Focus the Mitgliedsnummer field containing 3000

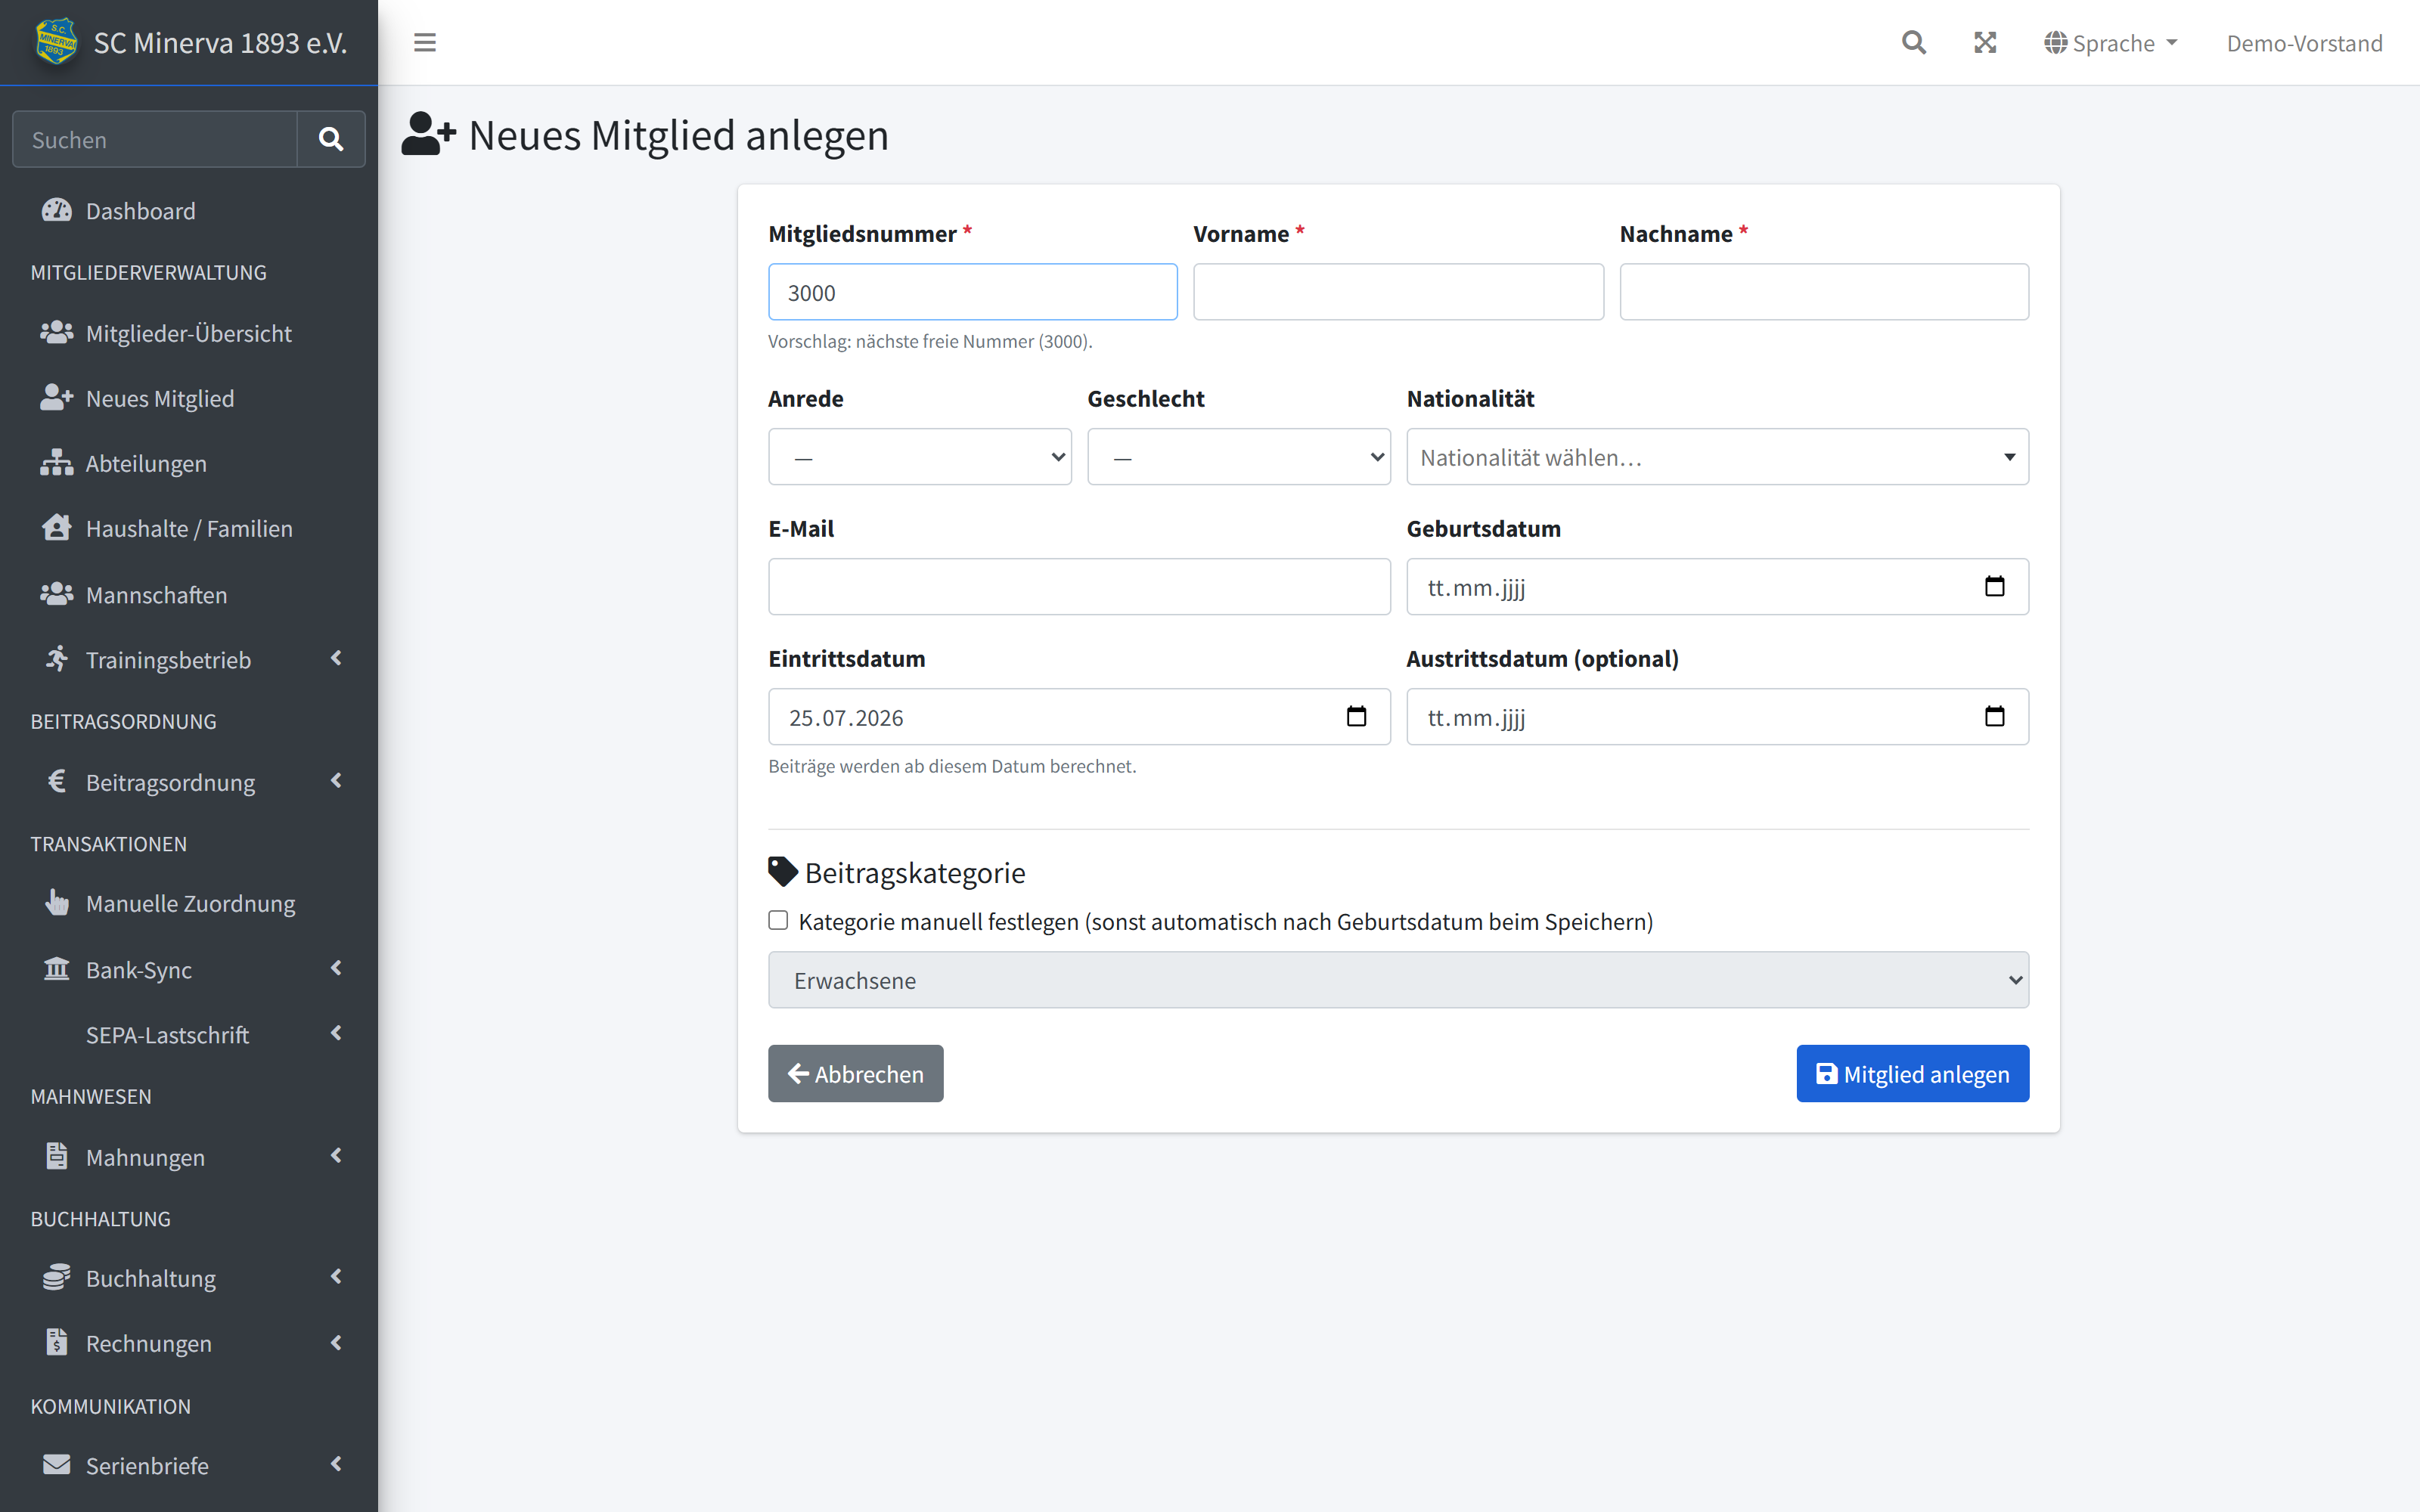click(x=972, y=292)
